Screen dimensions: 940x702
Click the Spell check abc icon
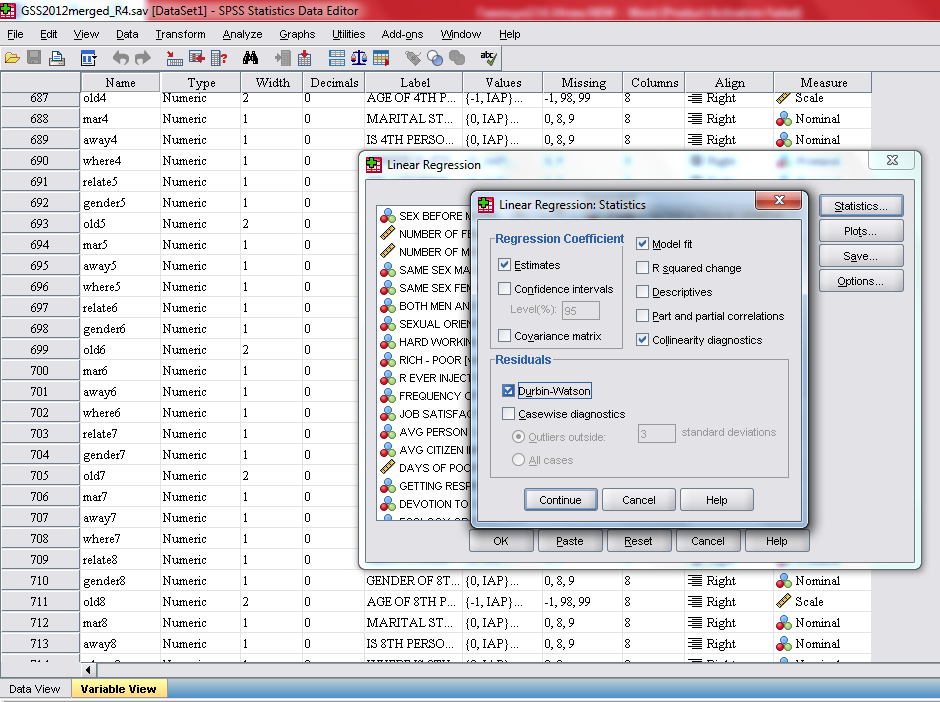(489, 58)
